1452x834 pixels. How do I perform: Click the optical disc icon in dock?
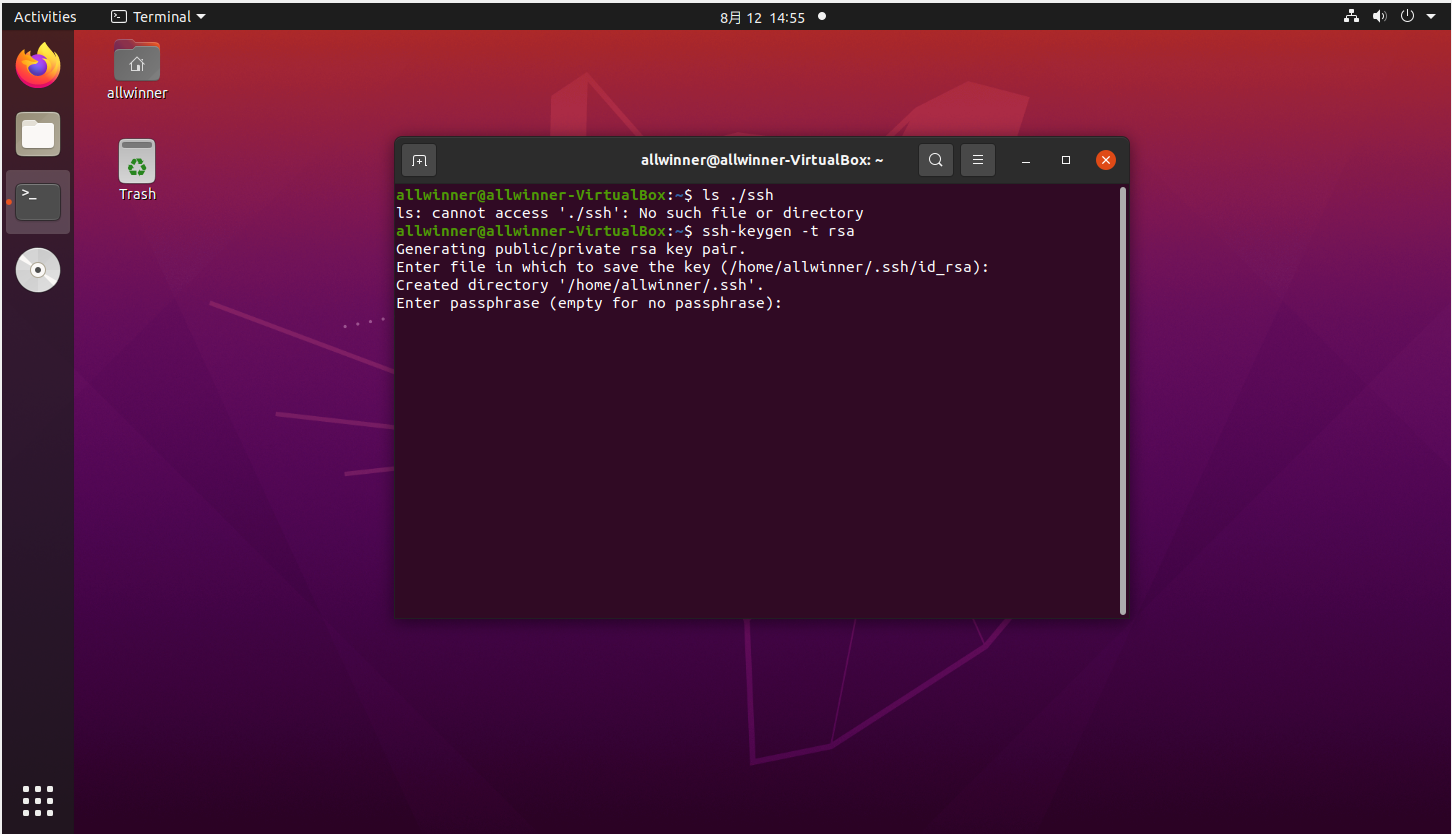tap(38, 270)
